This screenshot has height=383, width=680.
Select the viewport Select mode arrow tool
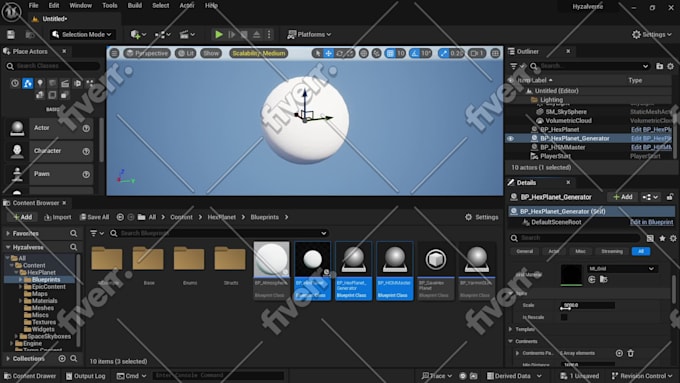[318, 53]
